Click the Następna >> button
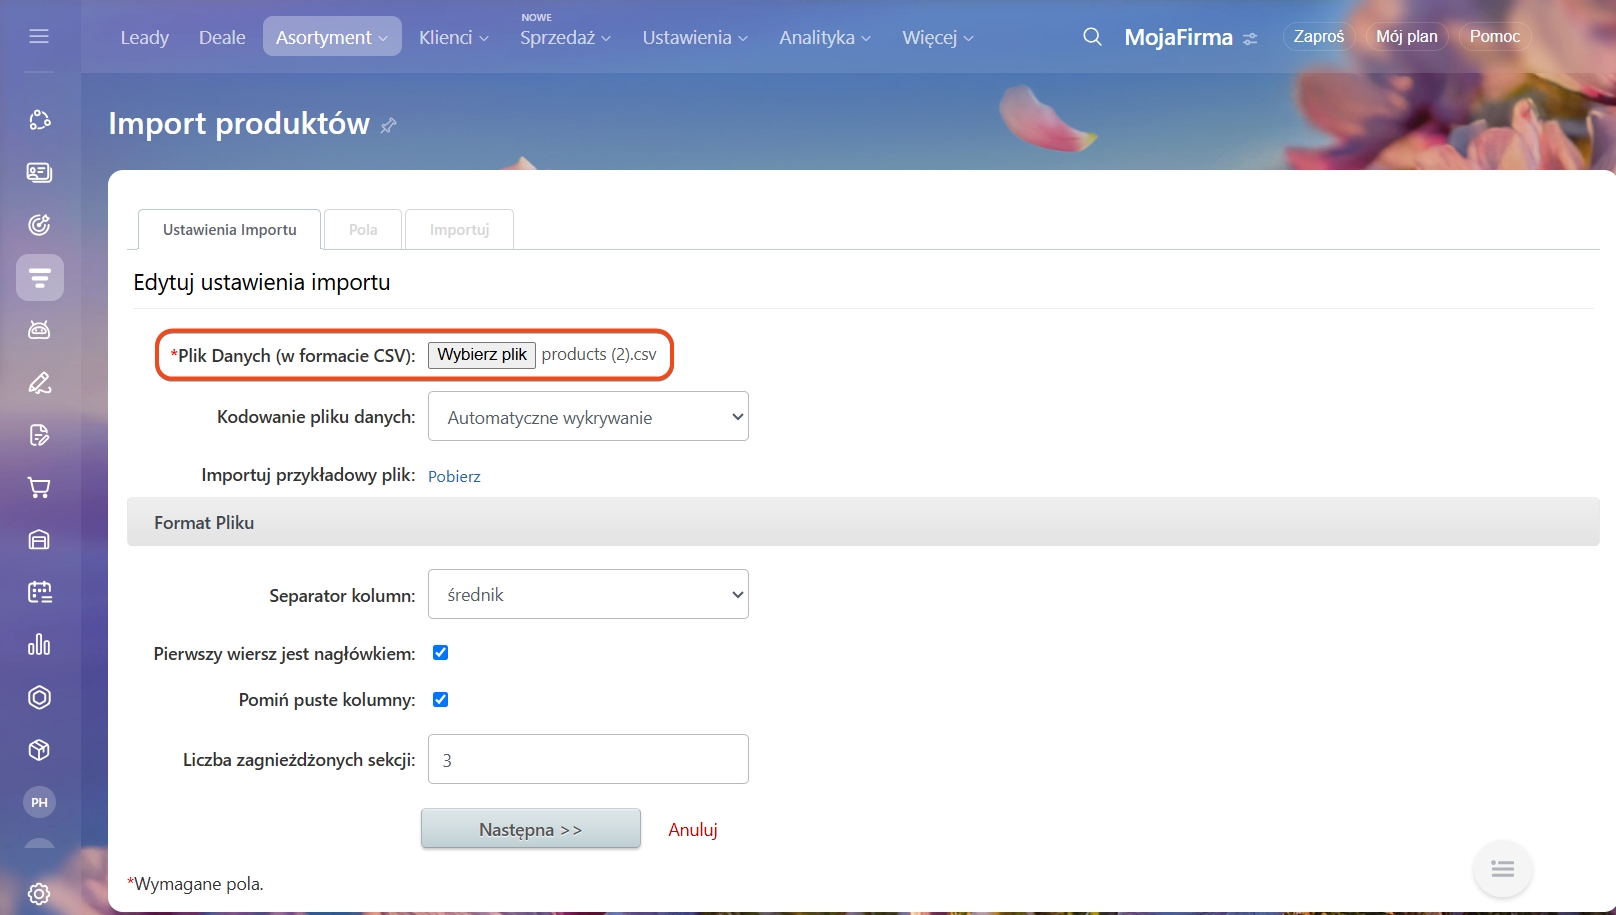 (530, 829)
